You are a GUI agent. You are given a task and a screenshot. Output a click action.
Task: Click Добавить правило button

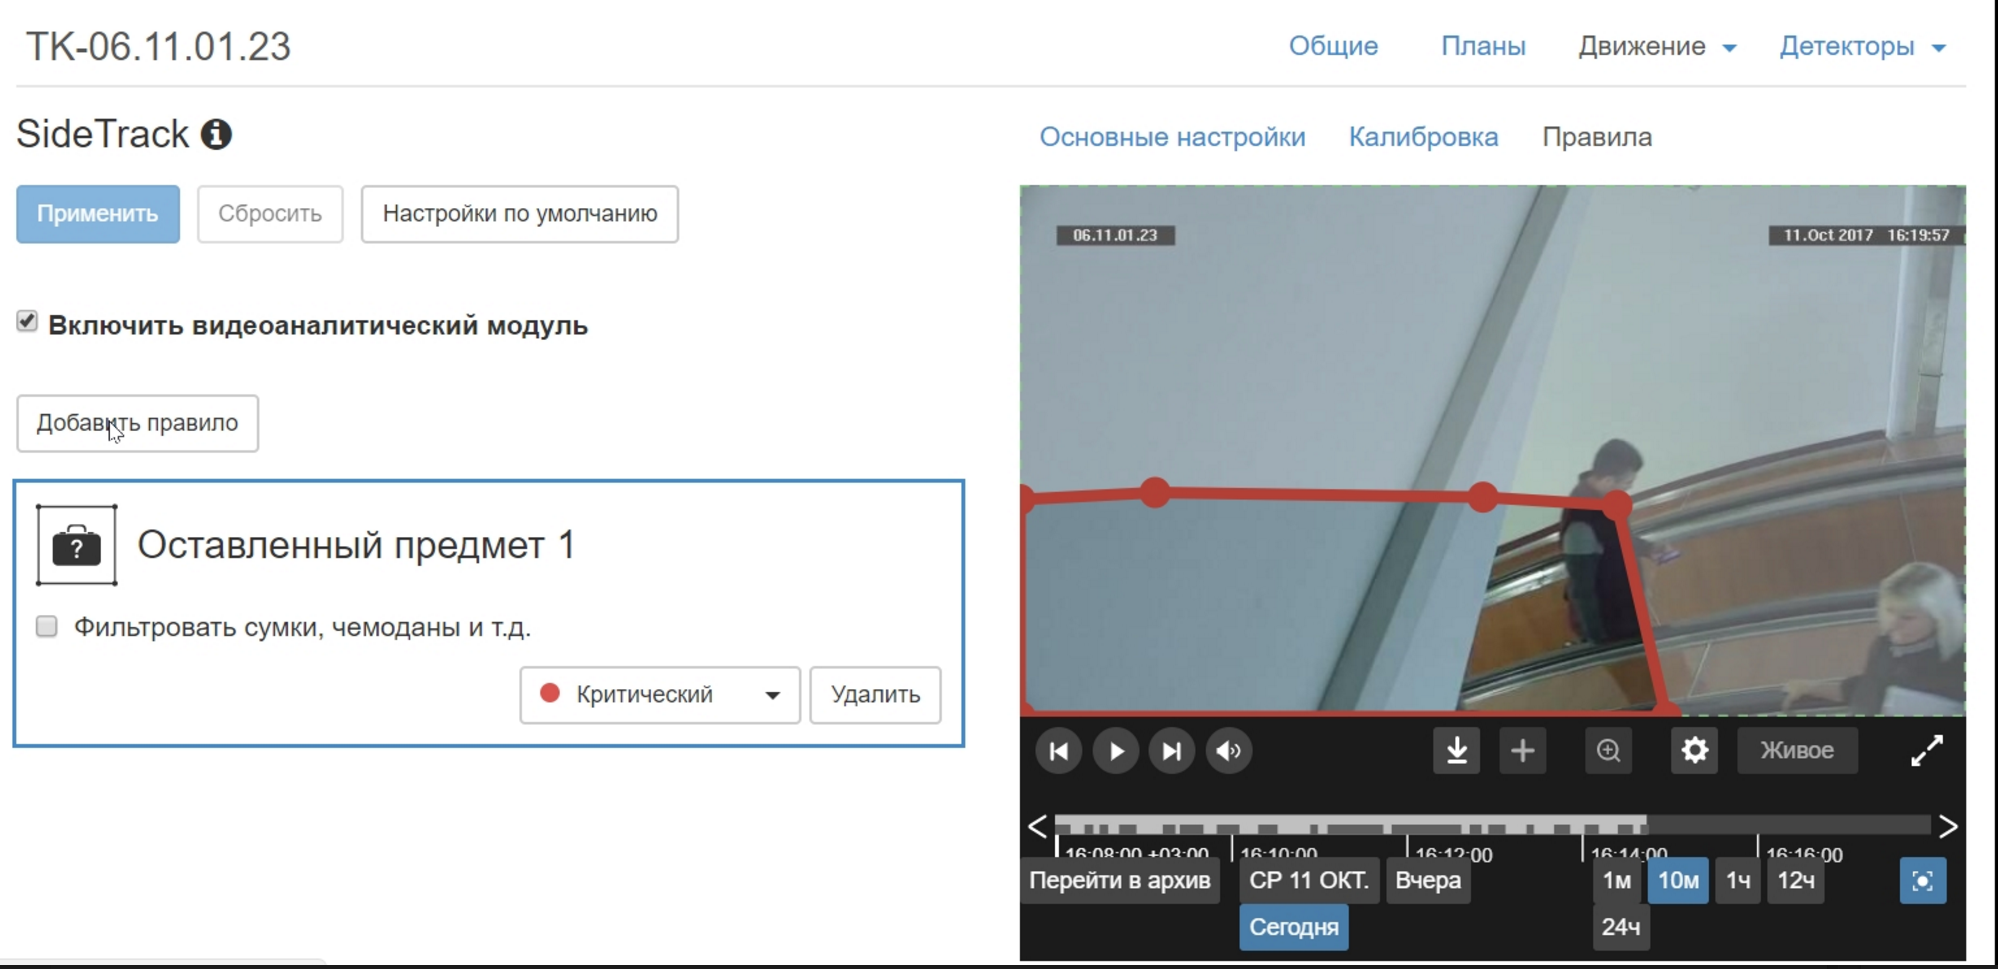tap(138, 423)
